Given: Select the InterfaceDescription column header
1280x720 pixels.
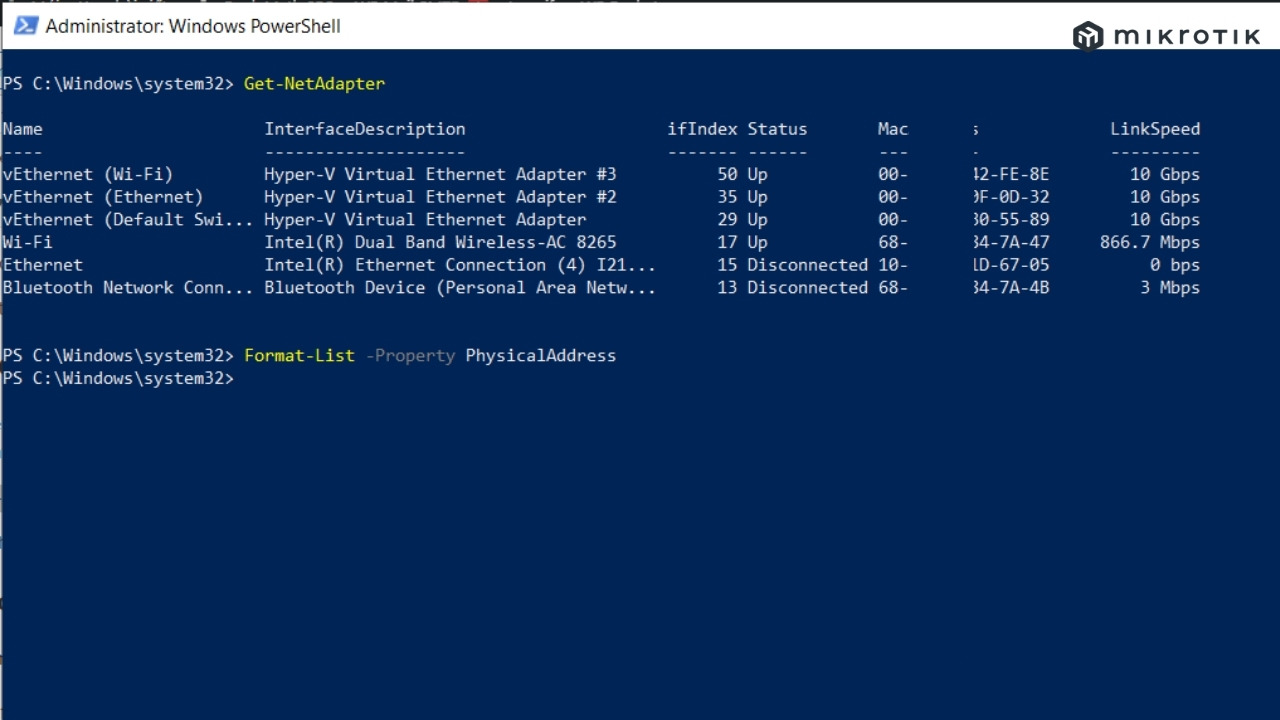Looking at the screenshot, I should tap(364, 129).
